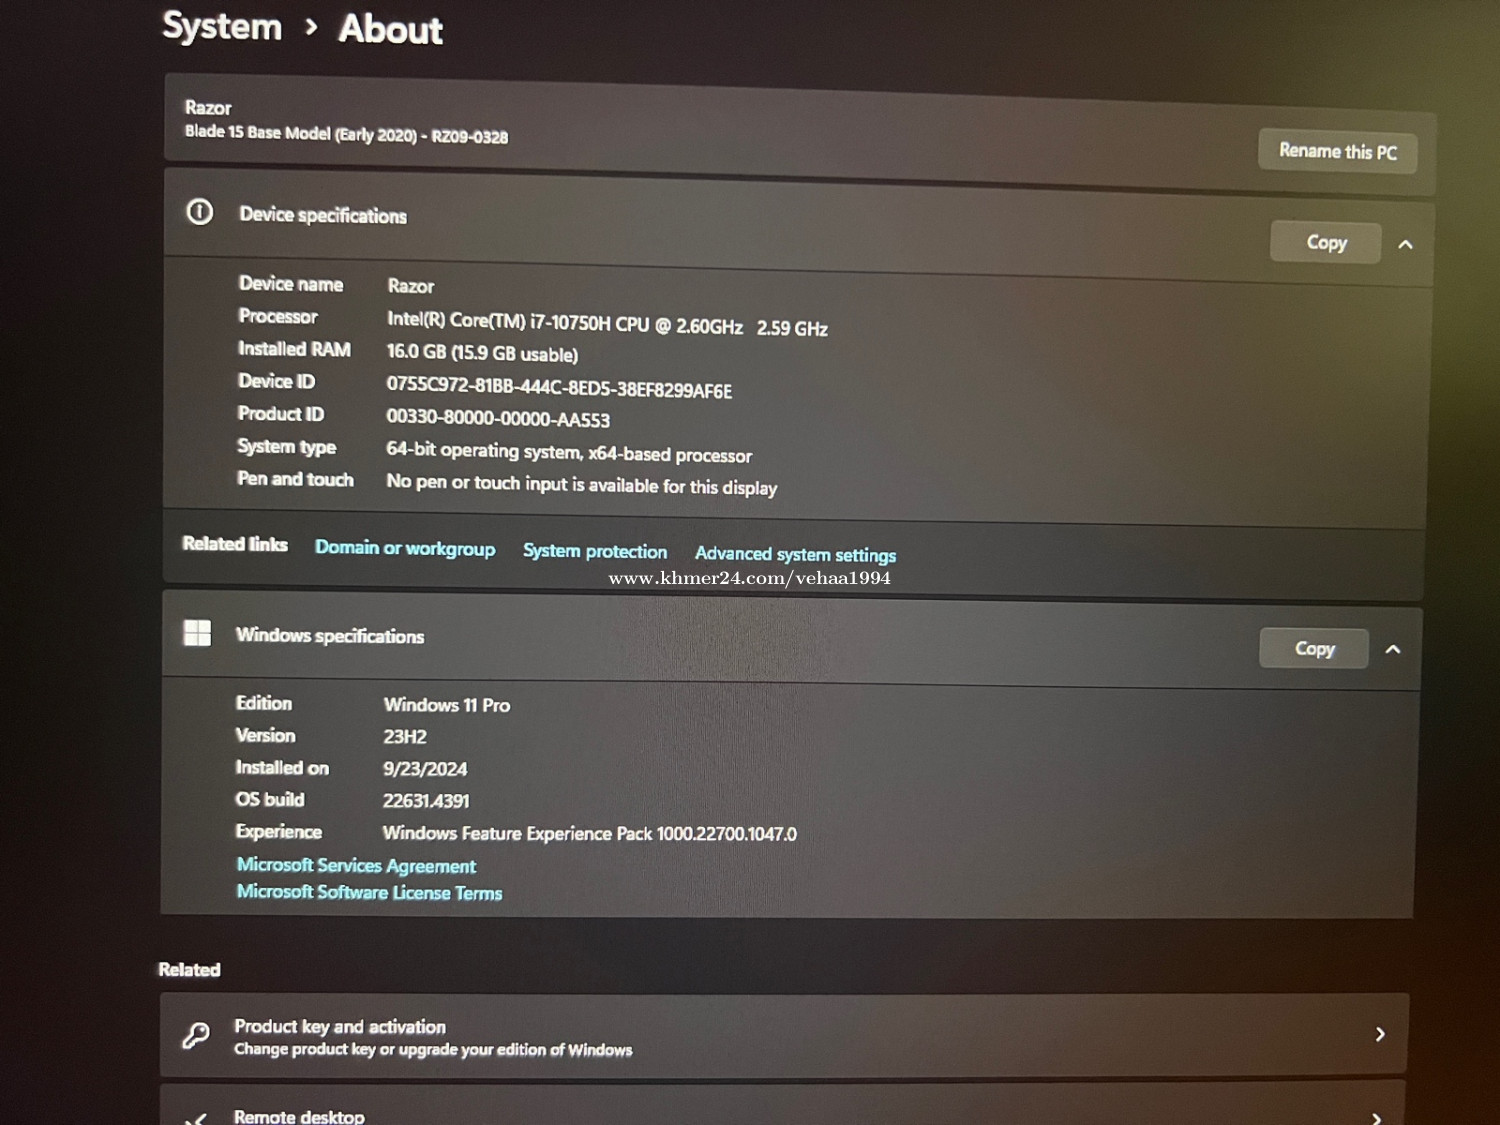Open Microsoft Software License Terms link
1500x1125 pixels.
tap(369, 892)
